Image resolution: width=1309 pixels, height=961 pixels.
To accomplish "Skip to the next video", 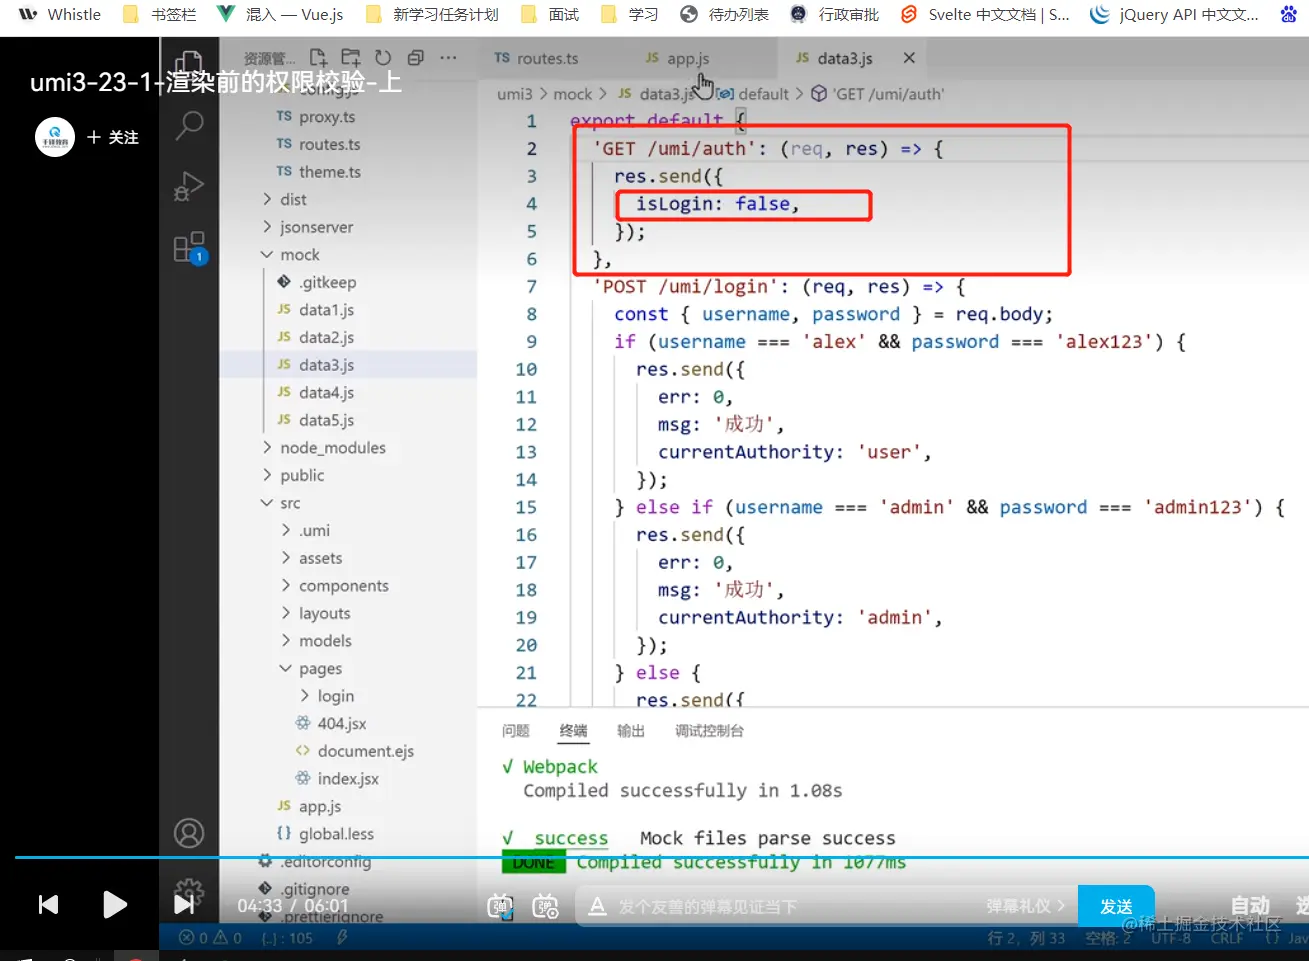I will click(x=184, y=905).
